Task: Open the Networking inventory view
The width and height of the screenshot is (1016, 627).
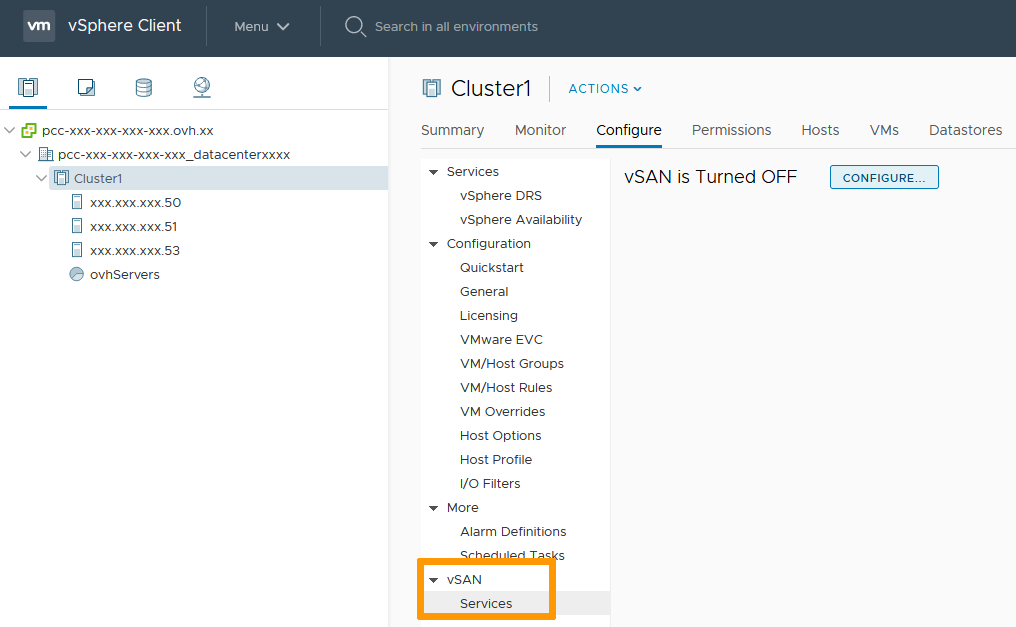Action: (x=201, y=88)
